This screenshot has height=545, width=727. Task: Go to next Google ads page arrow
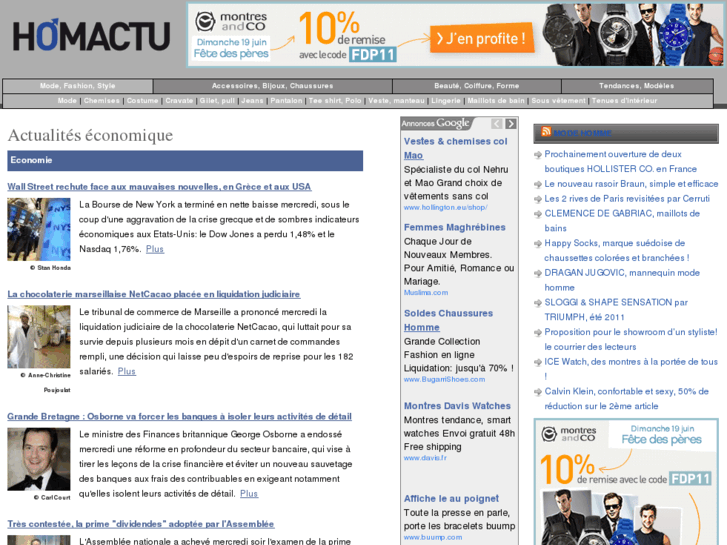(510, 123)
